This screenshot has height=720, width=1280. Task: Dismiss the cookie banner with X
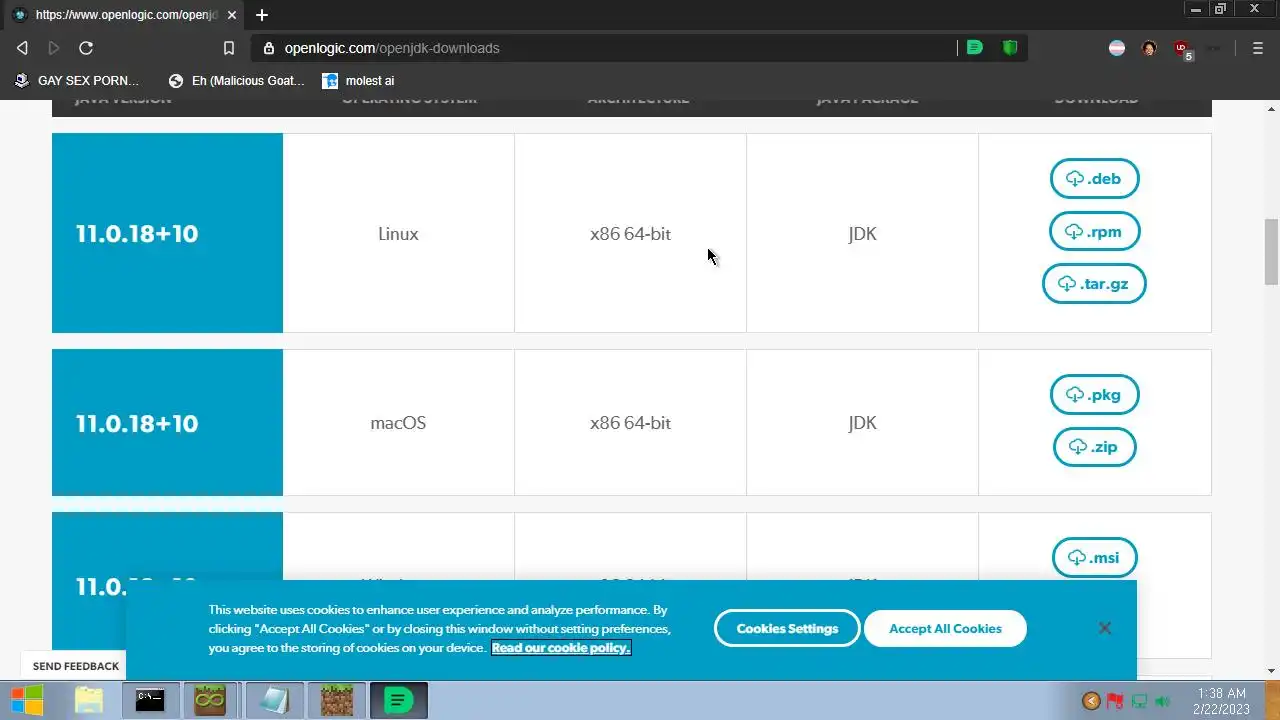point(1104,628)
